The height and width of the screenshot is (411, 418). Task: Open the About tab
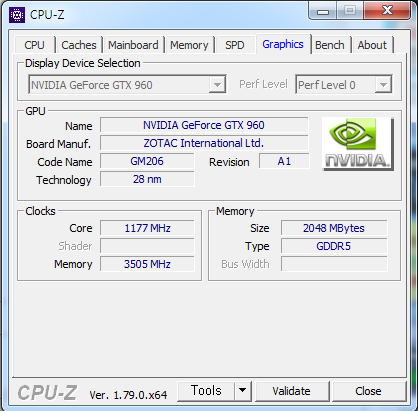click(372, 45)
